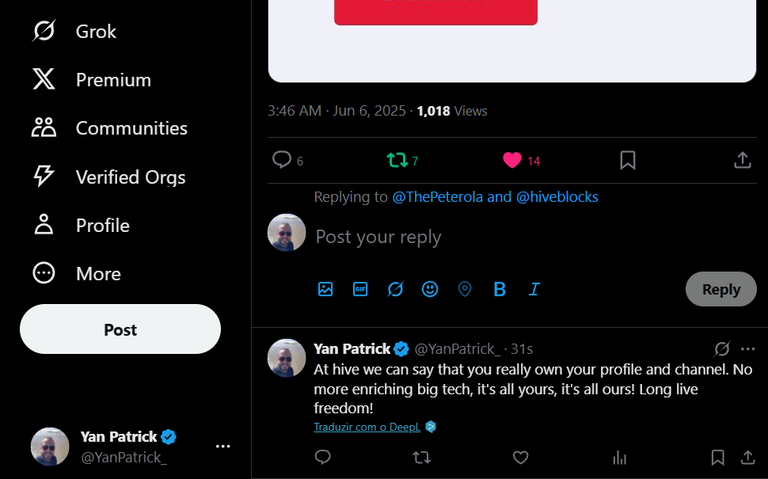Viewport: 768px width, 479px height.
Task: Tag a location in the reply
Action: point(465,289)
